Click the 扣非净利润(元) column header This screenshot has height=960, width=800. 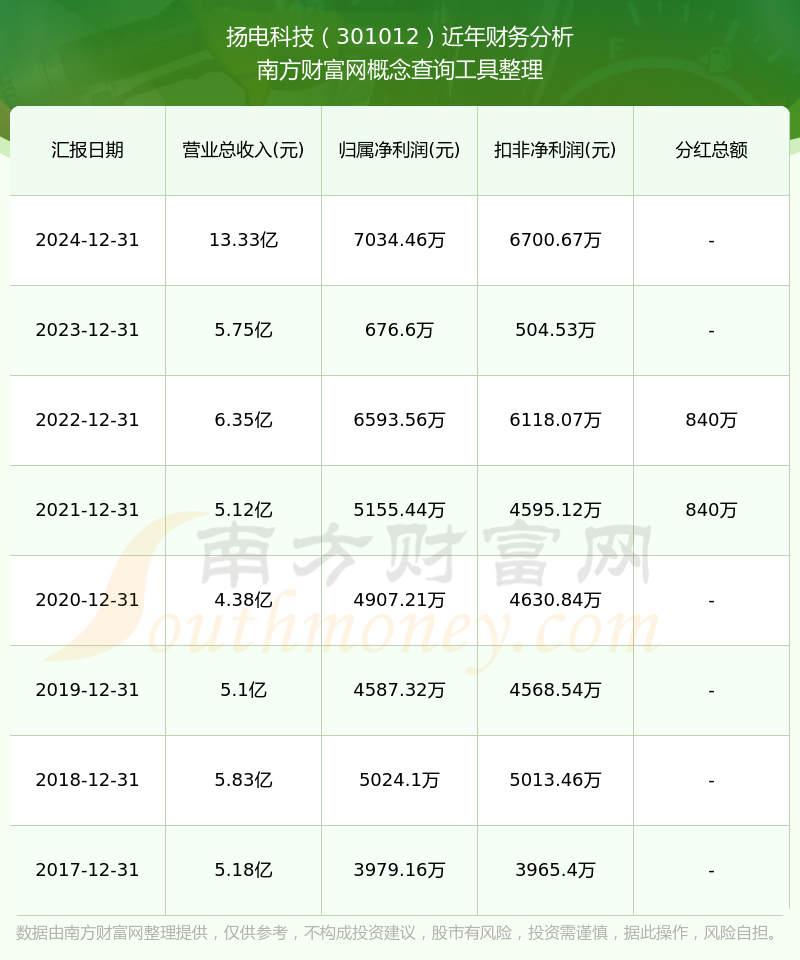(x=555, y=150)
